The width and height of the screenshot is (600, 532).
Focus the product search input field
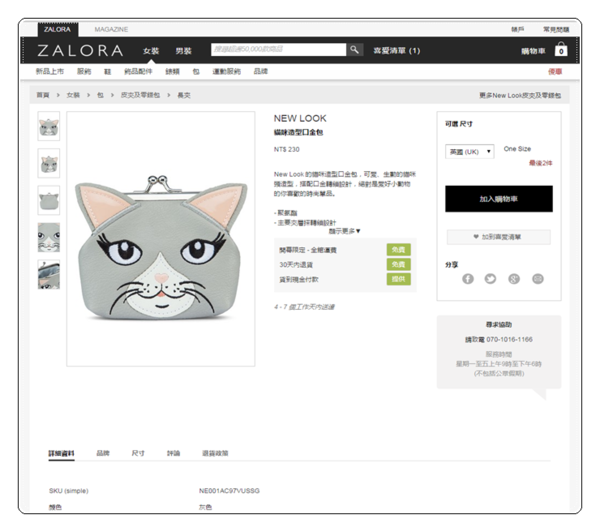tap(279, 49)
